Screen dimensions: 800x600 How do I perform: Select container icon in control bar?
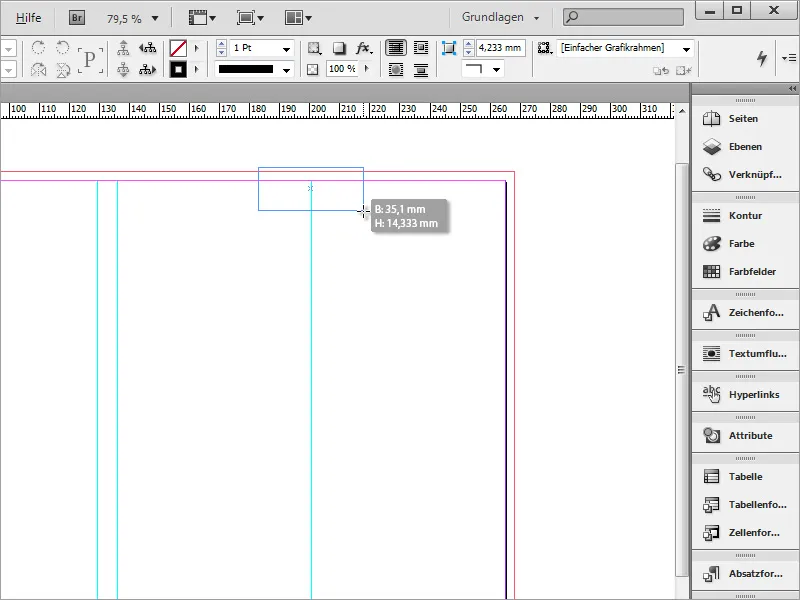[123, 48]
